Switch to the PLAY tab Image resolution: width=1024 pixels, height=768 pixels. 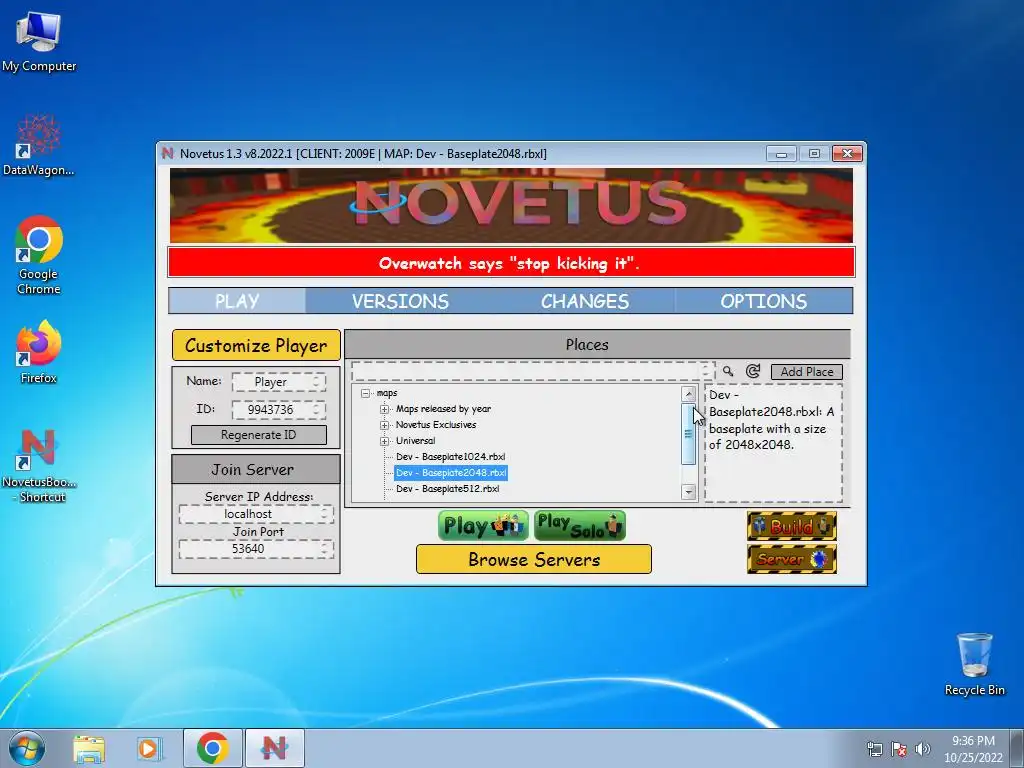point(237,301)
